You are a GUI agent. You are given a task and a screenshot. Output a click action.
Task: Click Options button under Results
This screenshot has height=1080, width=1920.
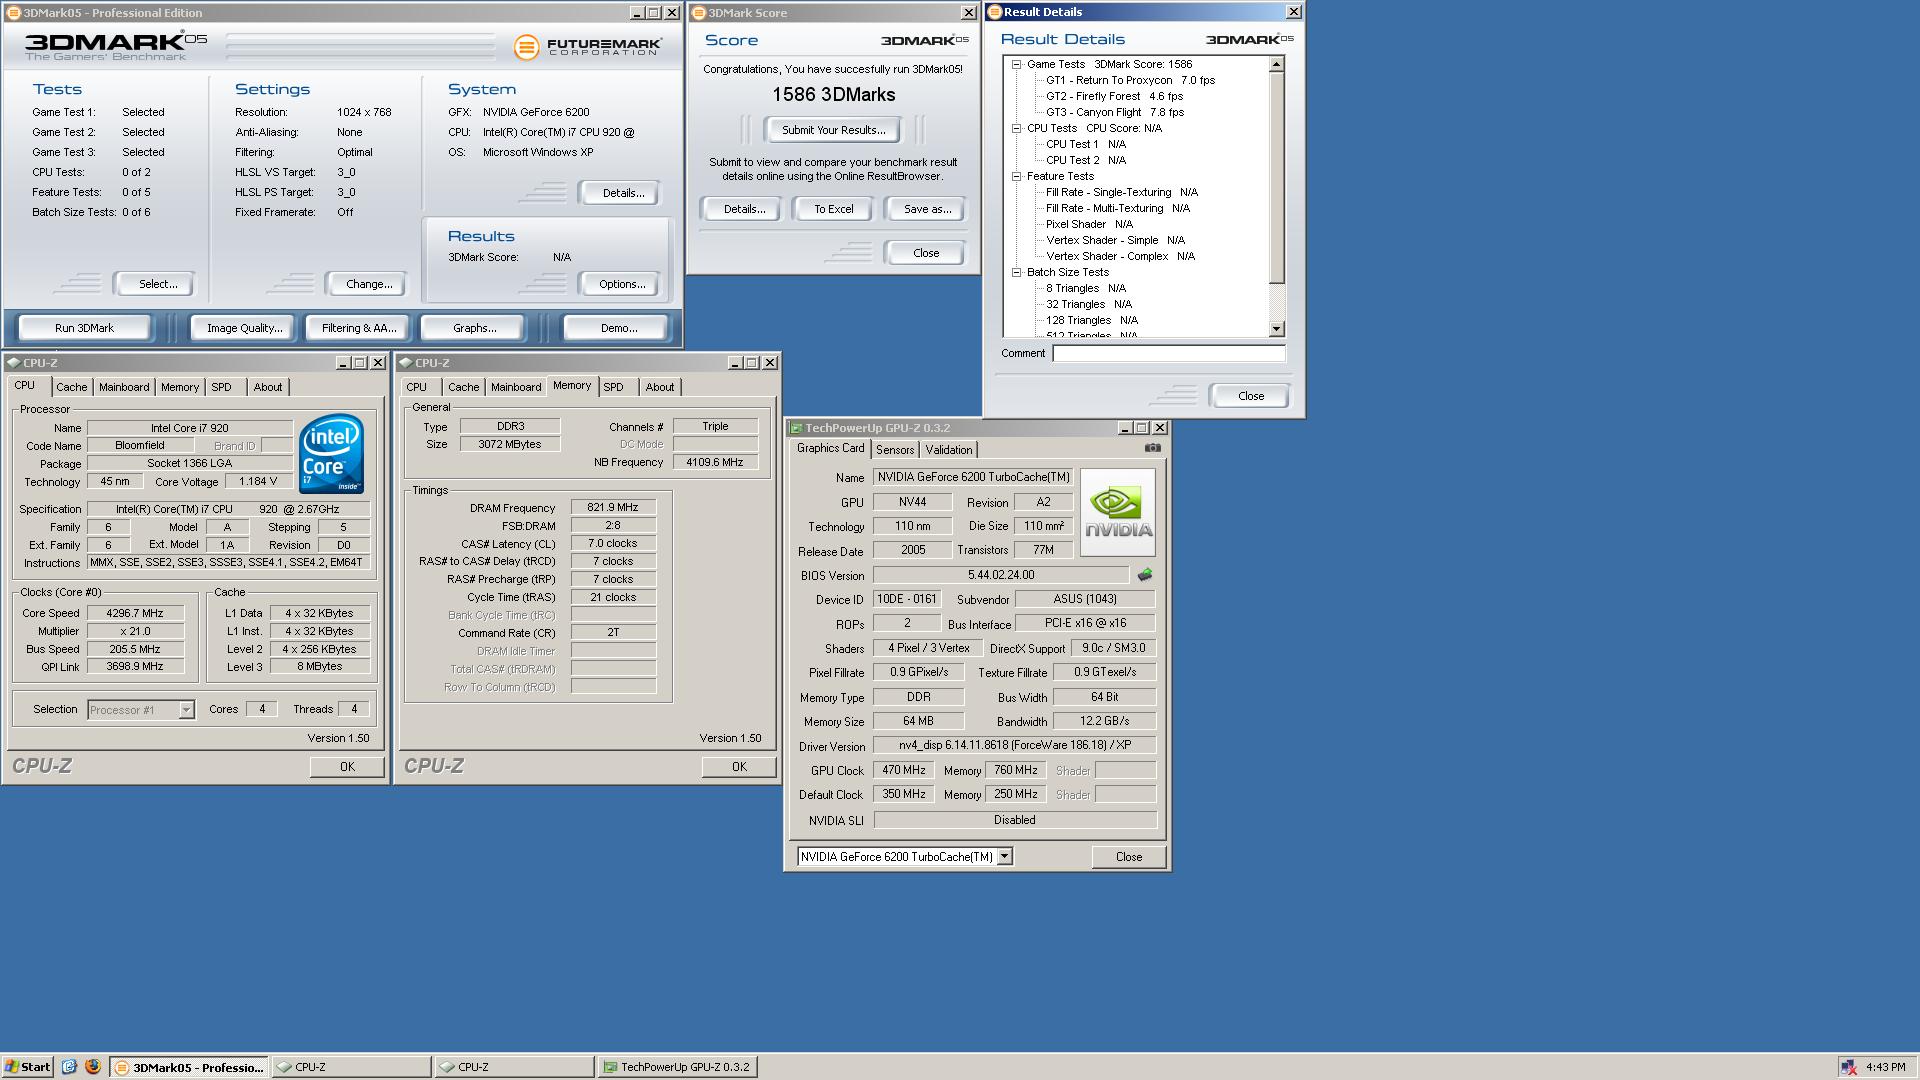[x=621, y=284]
